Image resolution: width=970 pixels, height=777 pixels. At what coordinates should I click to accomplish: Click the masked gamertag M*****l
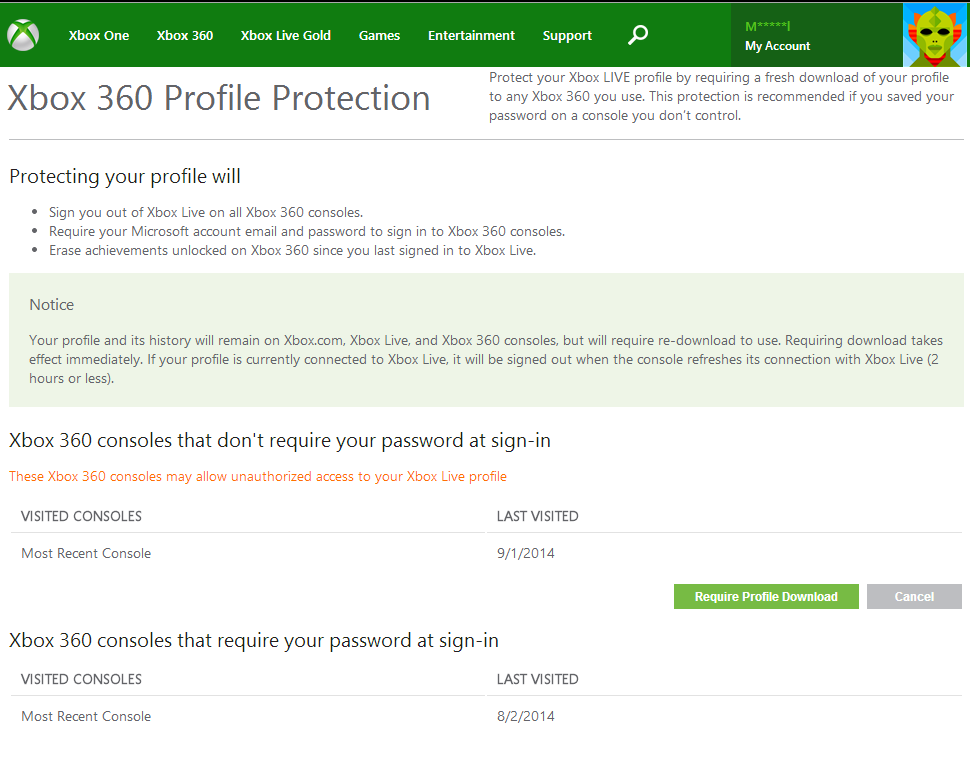point(768,26)
